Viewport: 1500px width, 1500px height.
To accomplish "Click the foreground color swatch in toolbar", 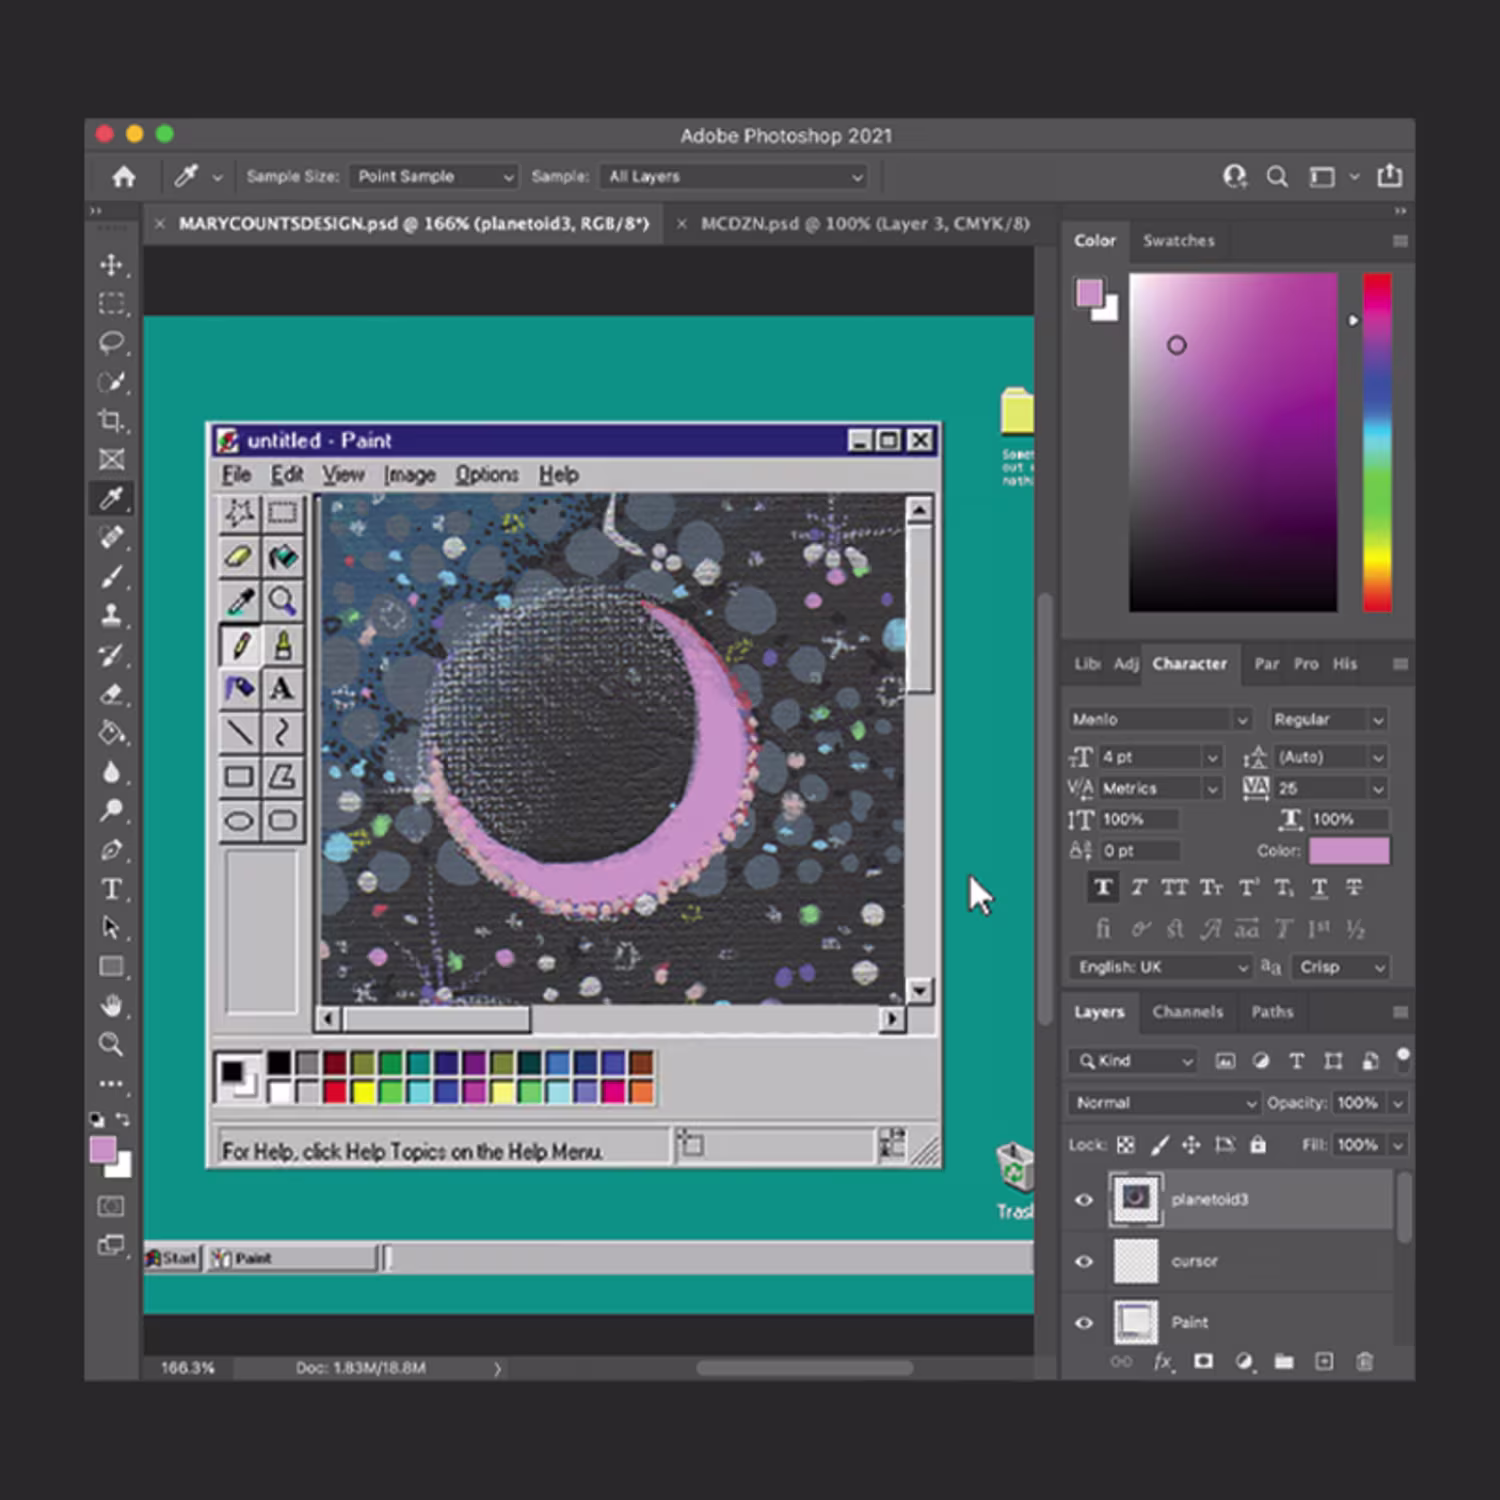I will point(103,1150).
